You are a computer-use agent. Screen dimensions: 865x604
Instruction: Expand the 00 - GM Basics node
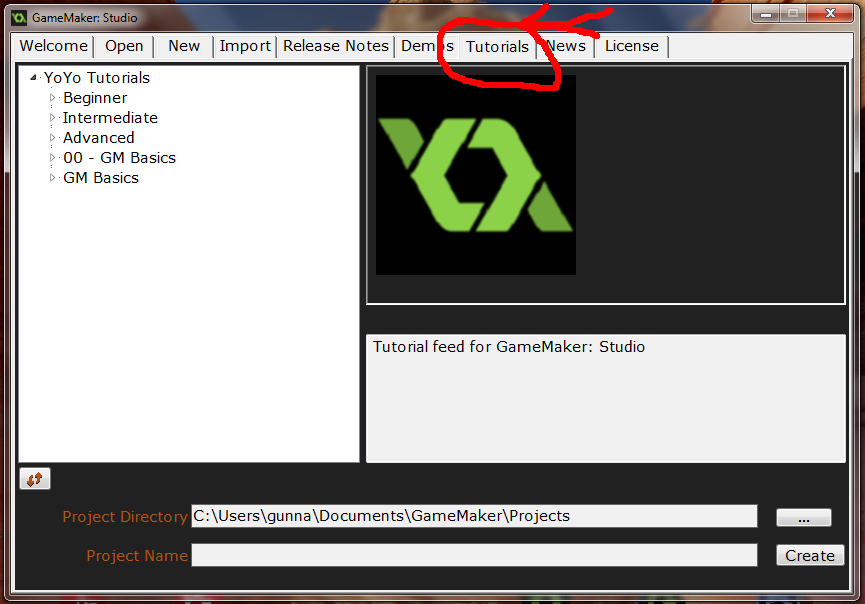54,158
